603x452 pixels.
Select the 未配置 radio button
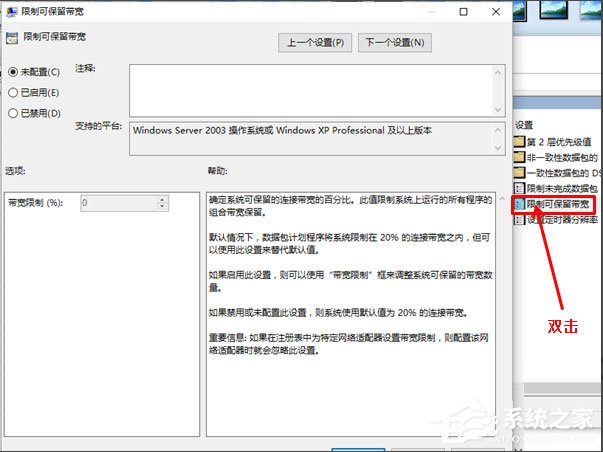tap(13, 72)
